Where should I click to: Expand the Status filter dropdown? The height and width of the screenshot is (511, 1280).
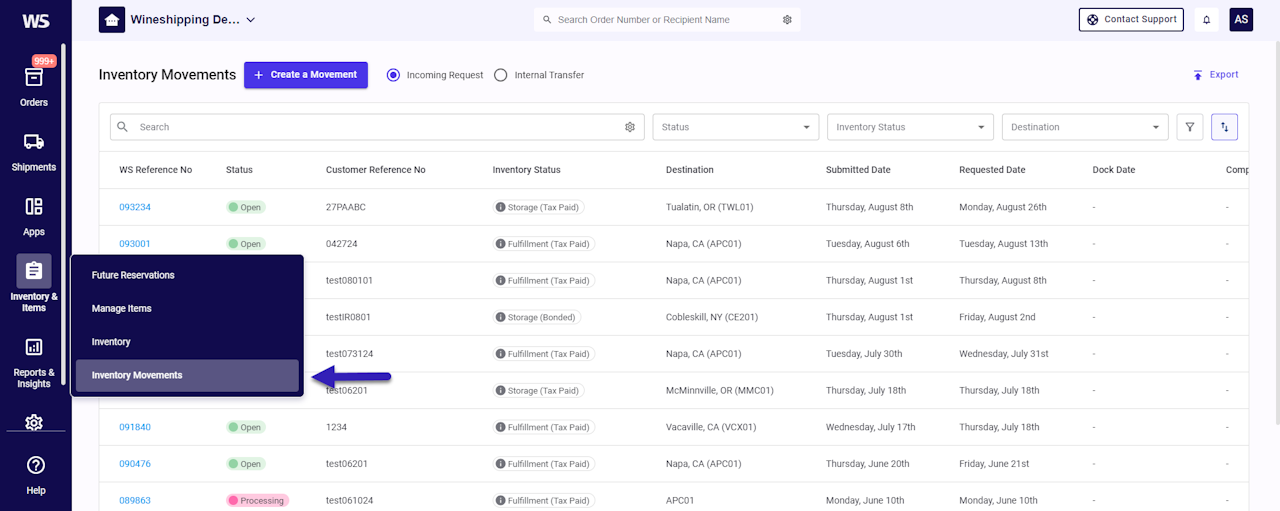tap(735, 127)
